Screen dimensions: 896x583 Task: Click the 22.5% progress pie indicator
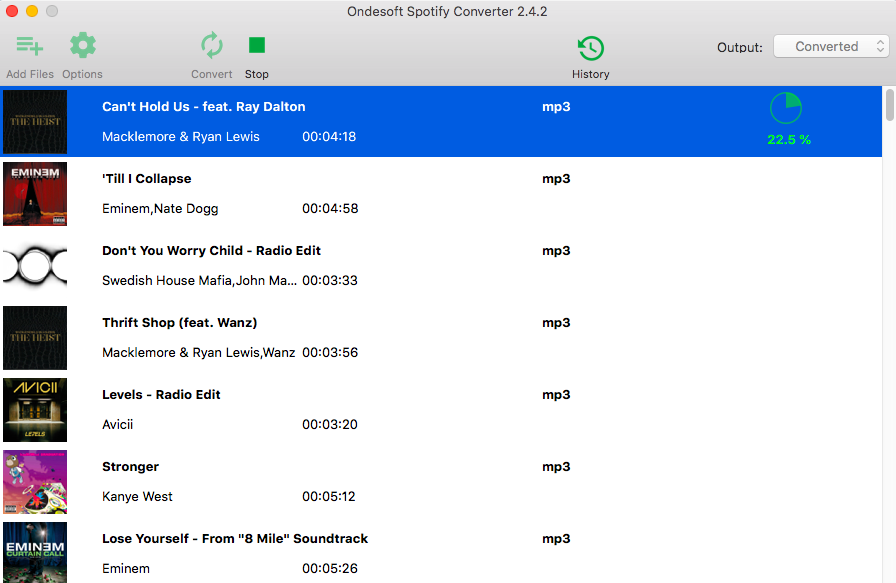click(786, 107)
